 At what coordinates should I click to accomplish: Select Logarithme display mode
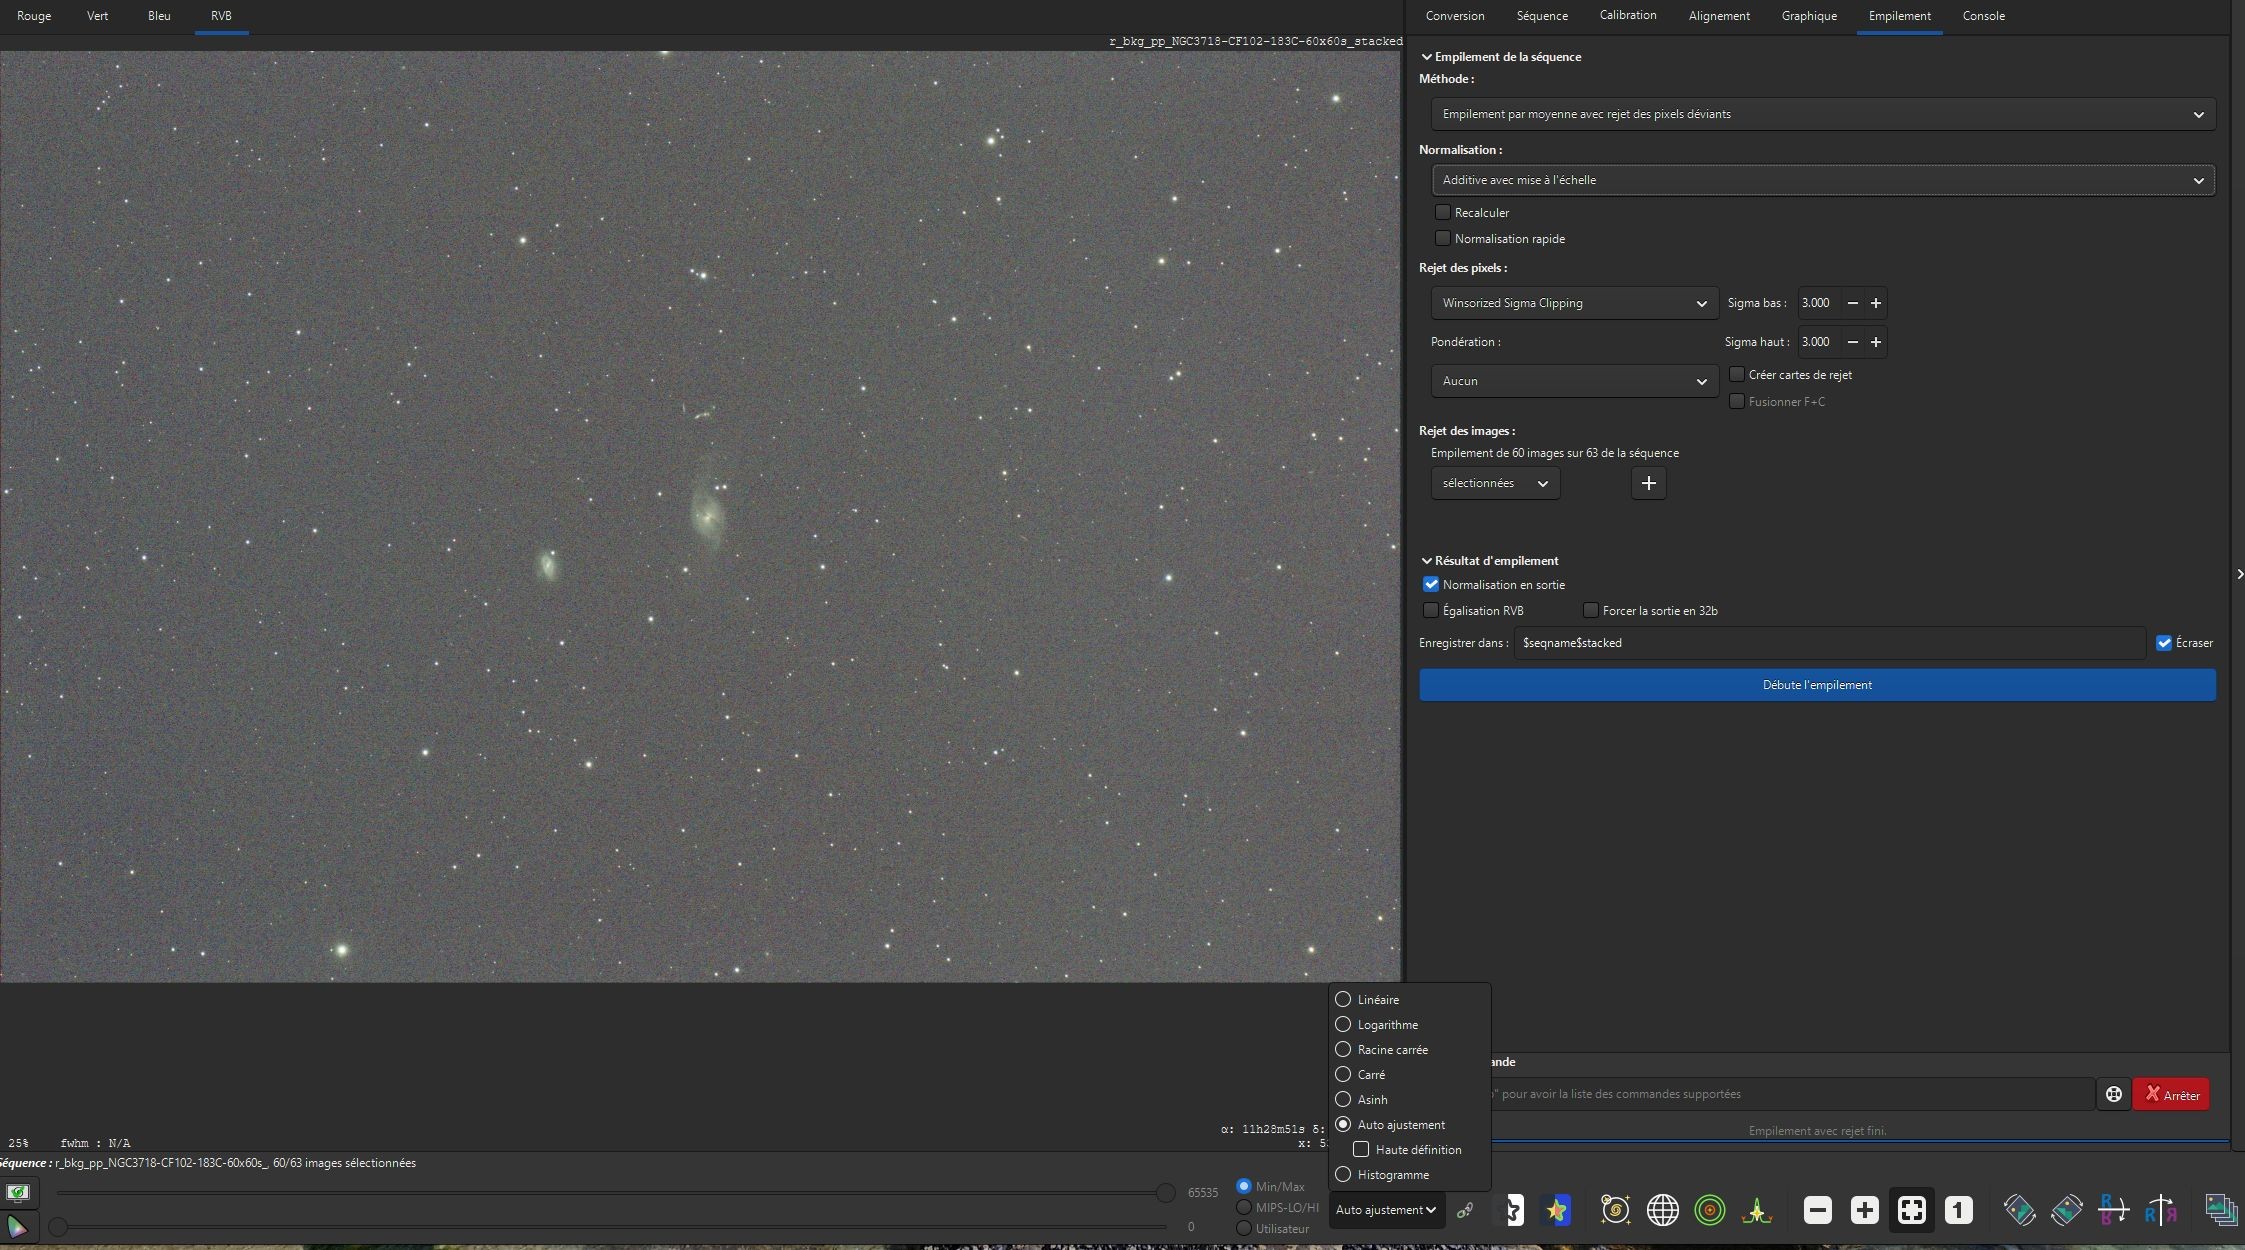pos(1343,1025)
